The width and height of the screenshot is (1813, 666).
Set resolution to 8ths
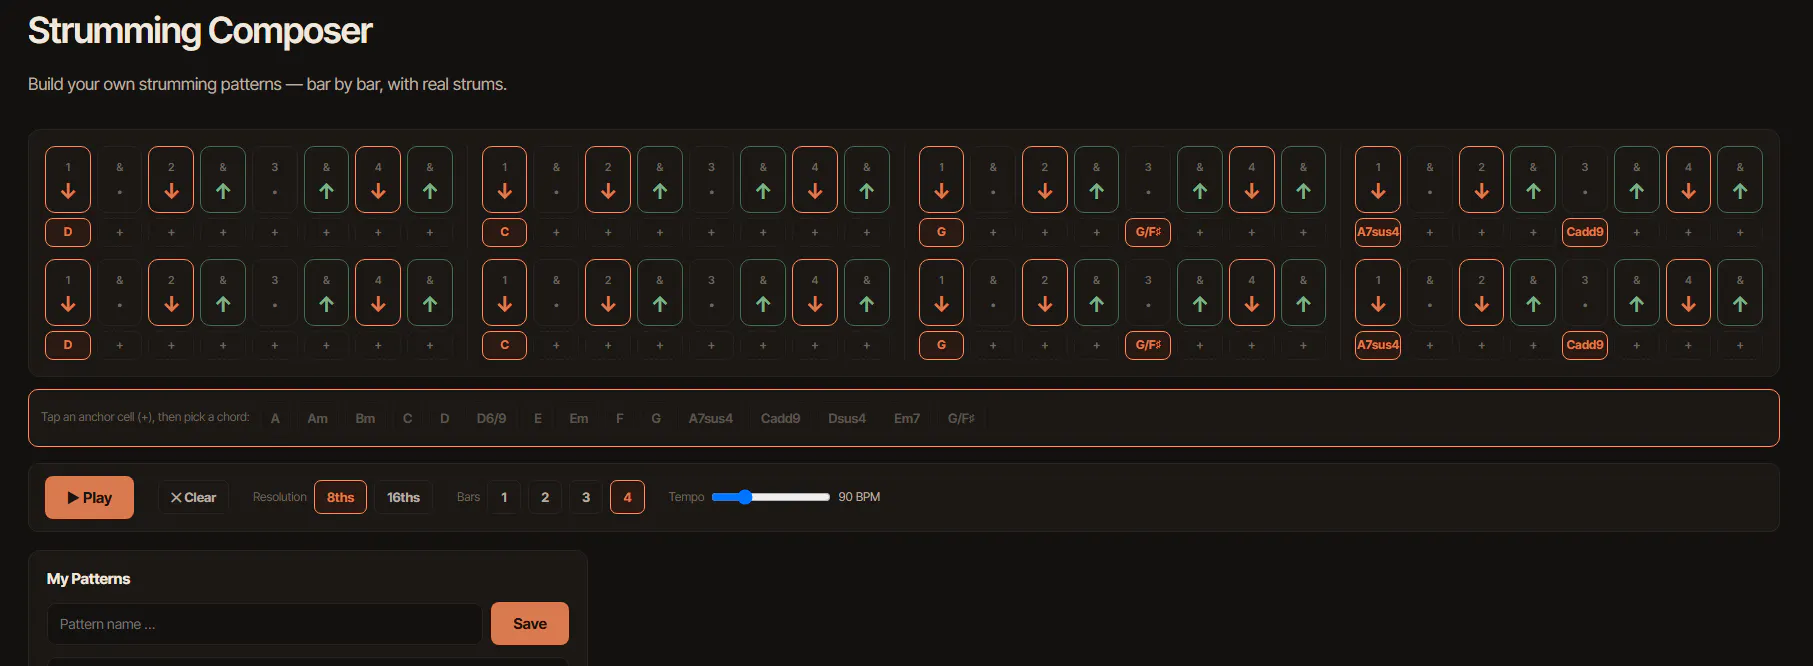click(x=340, y=498)
